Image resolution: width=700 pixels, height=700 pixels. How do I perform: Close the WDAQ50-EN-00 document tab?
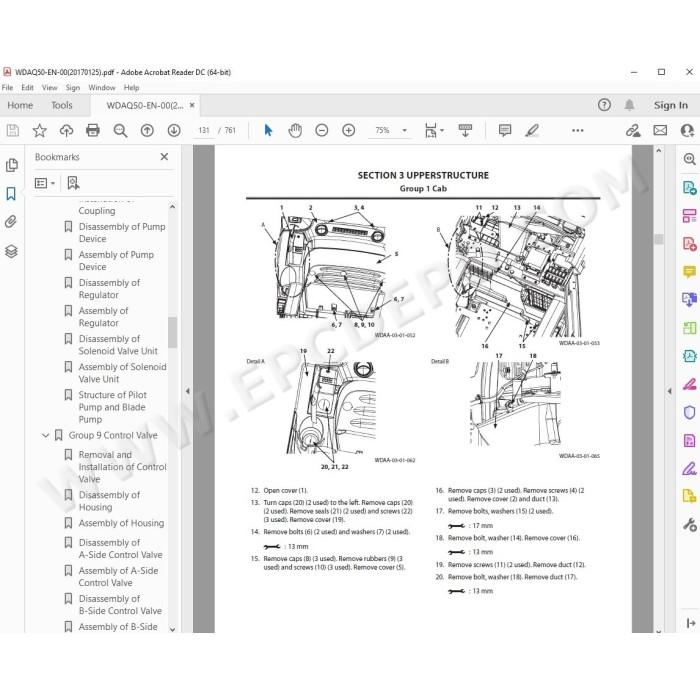192,105
